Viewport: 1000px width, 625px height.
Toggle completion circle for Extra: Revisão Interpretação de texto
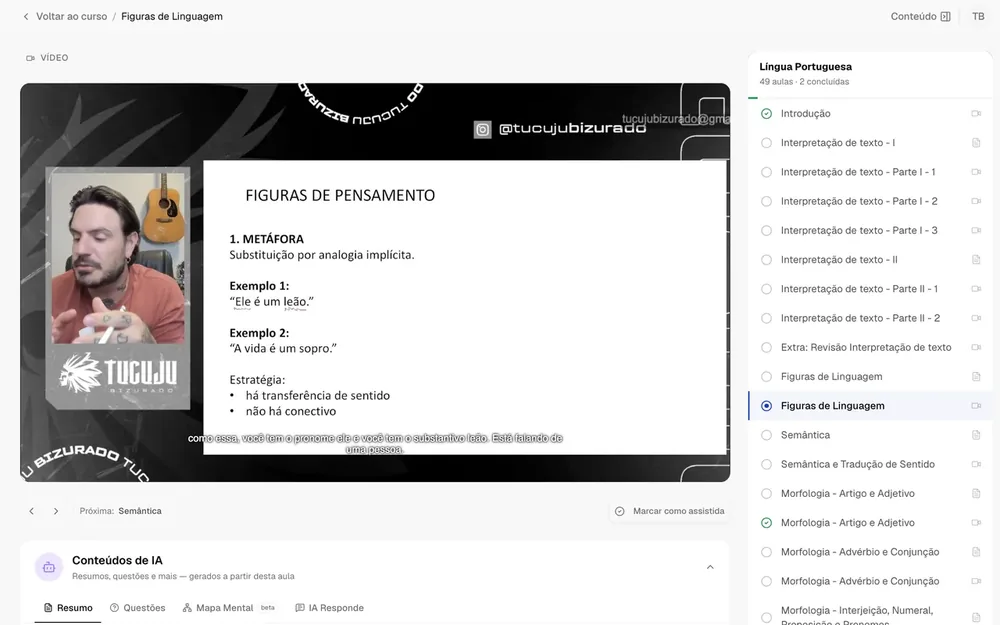[x=767, y=348]
